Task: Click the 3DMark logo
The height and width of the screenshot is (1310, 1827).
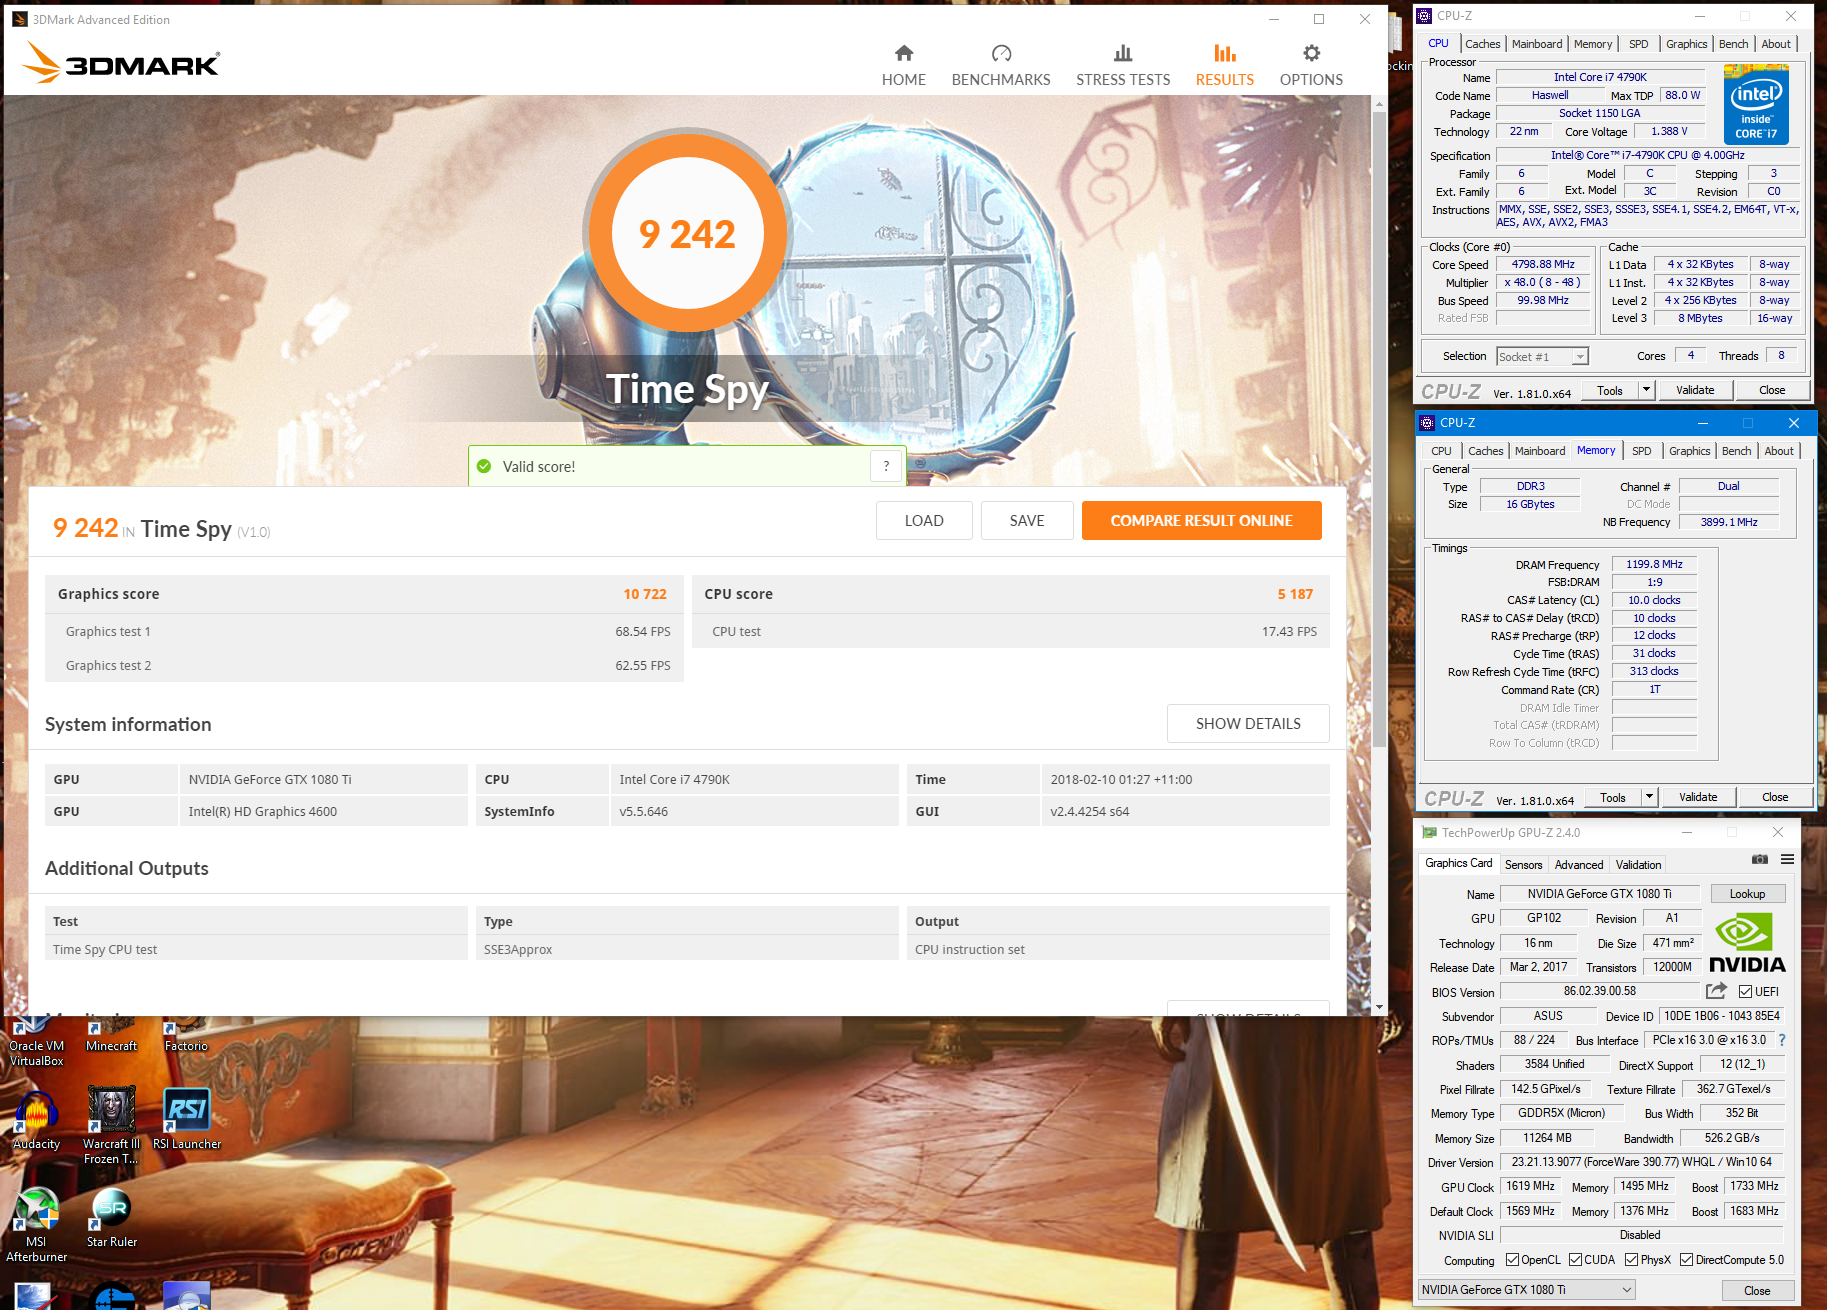Action: tap(121, 63)
